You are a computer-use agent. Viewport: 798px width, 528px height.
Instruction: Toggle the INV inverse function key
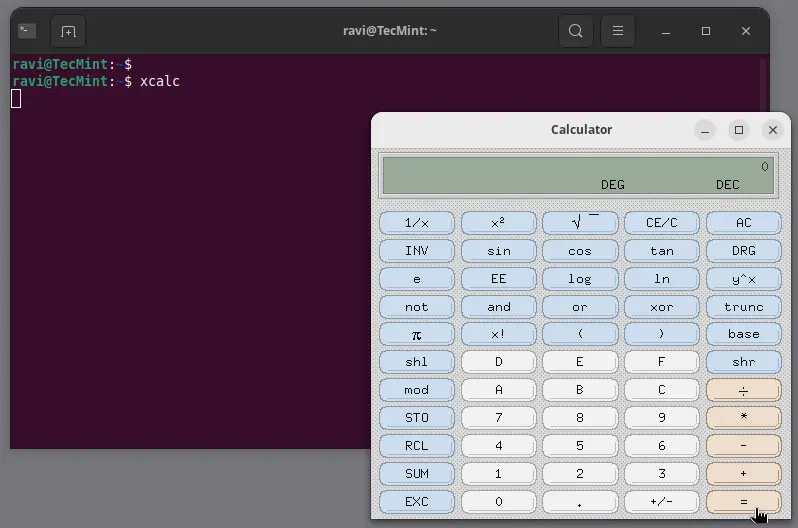[417, 251]
